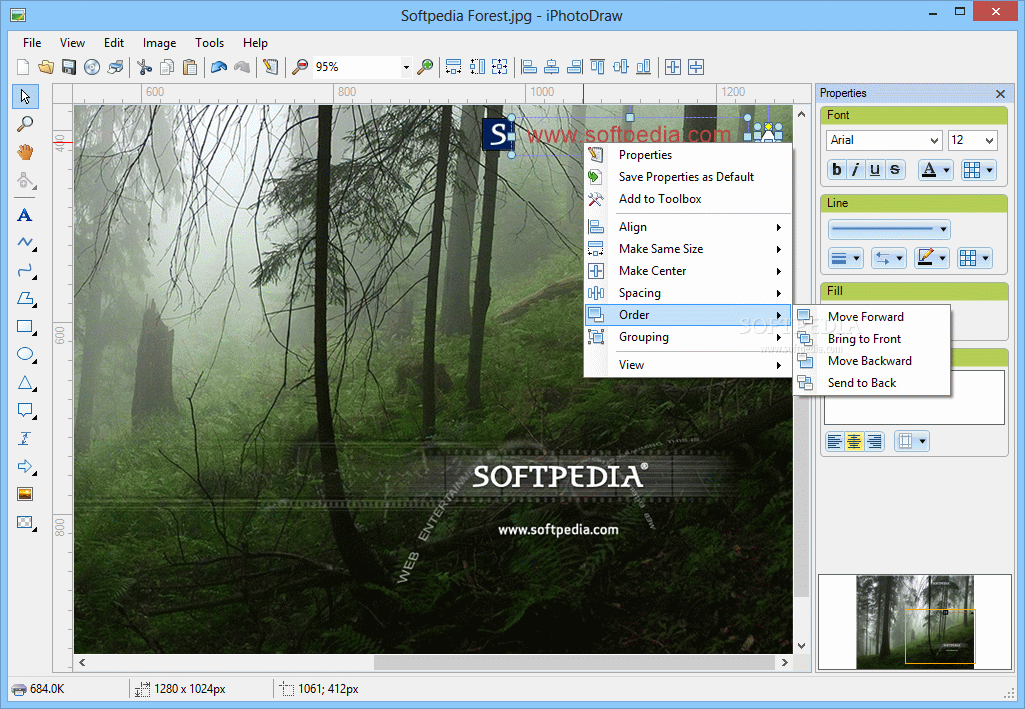Toggle Bold in Font panel

click(x=837, y=170)
